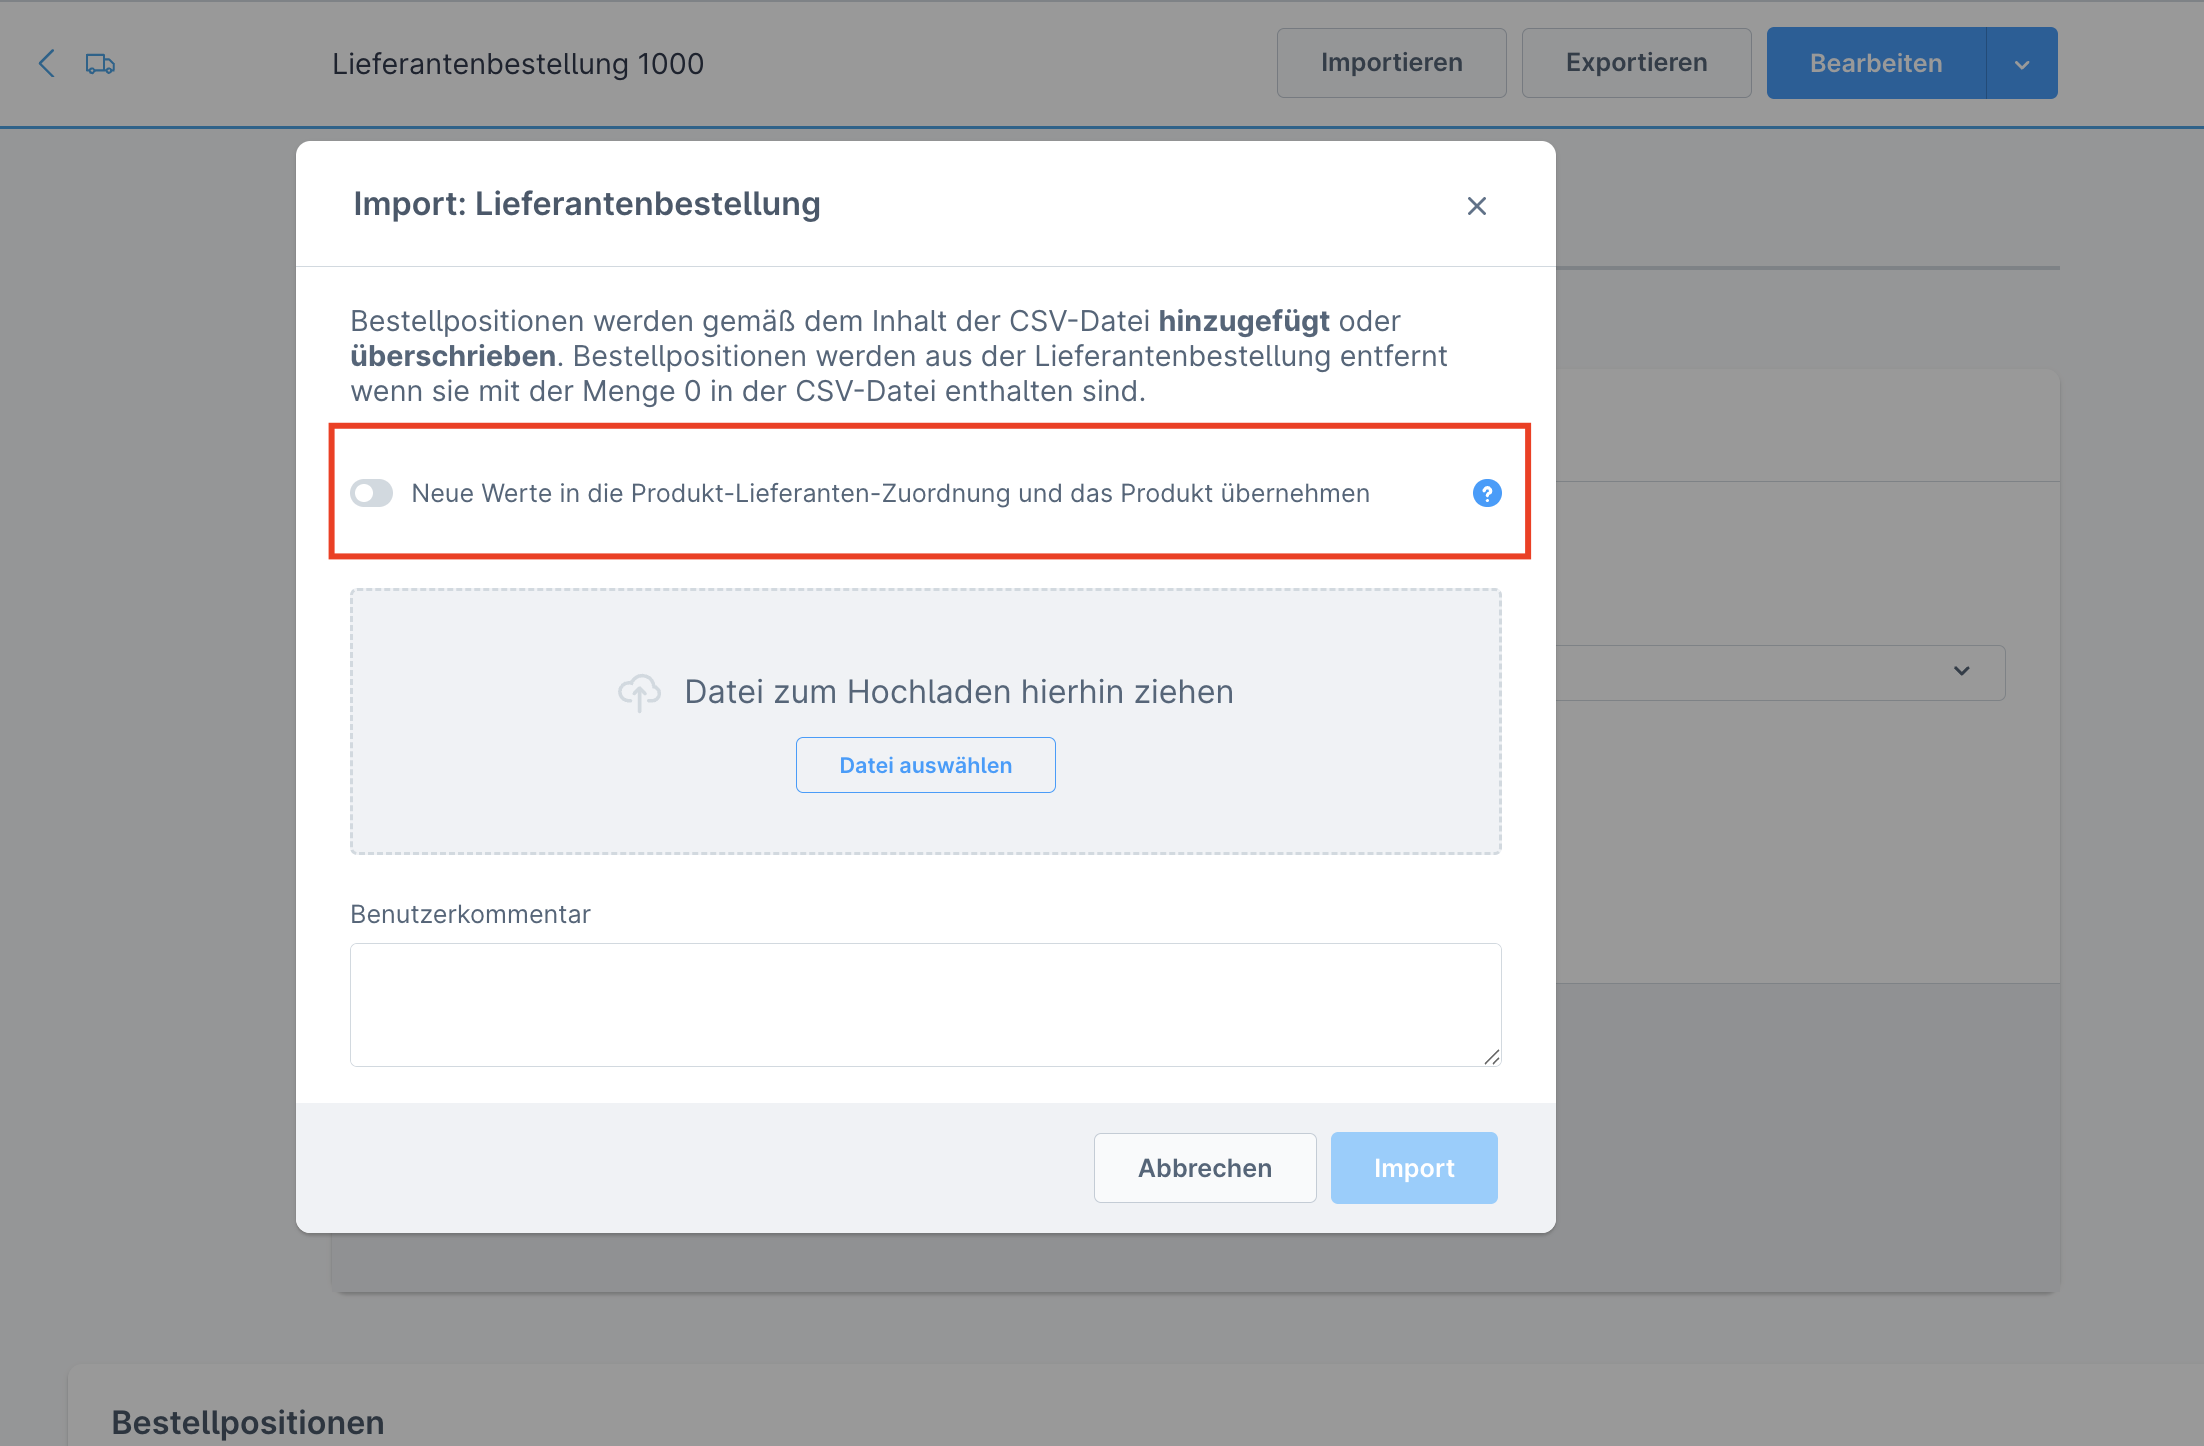Screen dimensions: 2204x1446
Task: Click Datei auswählen to choose file
Action: pos(925,765)
